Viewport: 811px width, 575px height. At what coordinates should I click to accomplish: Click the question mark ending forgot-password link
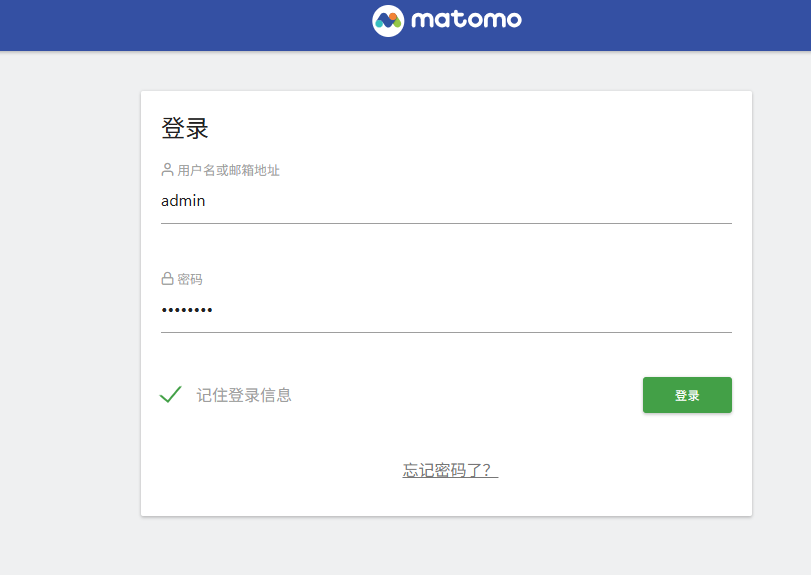pyautogui.click(x=486, y=470)
